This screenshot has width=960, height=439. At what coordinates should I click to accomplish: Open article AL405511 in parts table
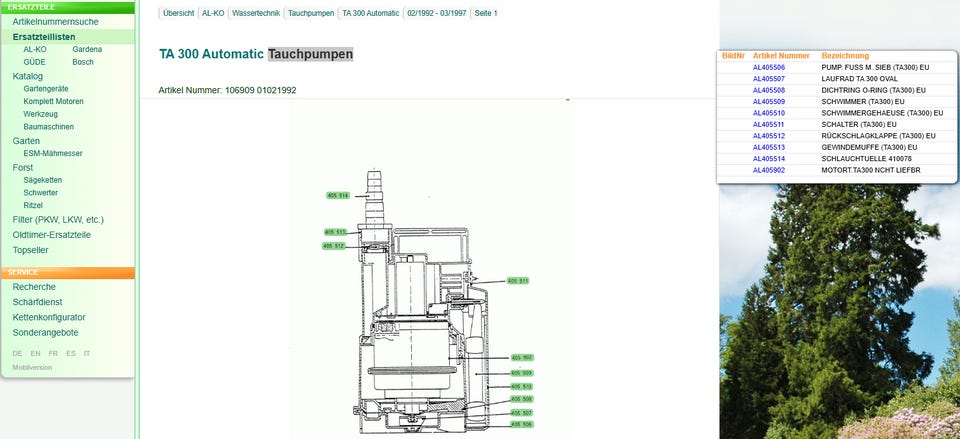tap(768, 124)
